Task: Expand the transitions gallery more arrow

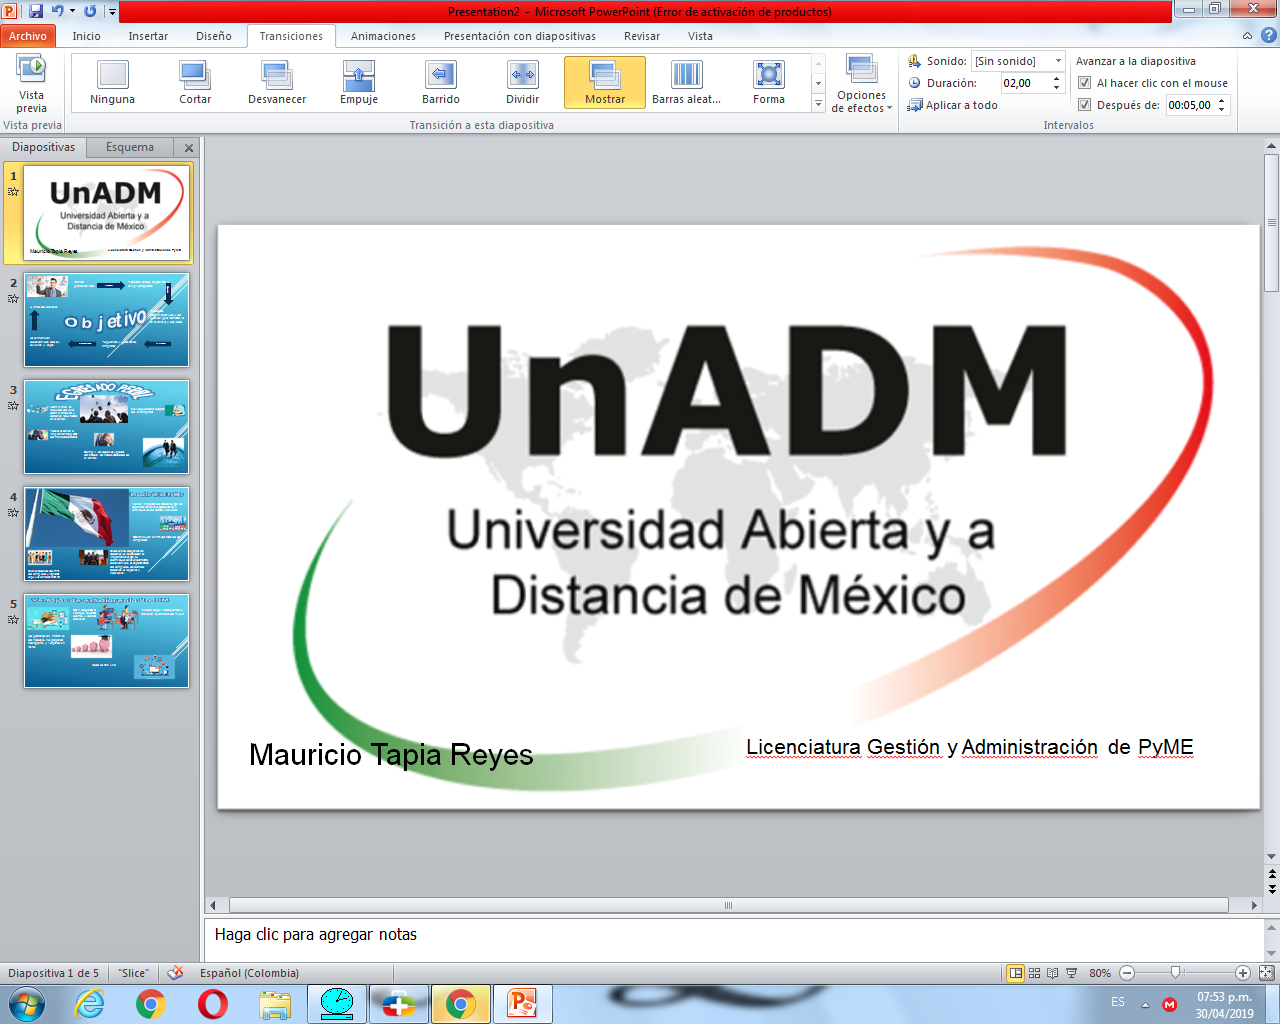Action: click(x=818, y=104)
